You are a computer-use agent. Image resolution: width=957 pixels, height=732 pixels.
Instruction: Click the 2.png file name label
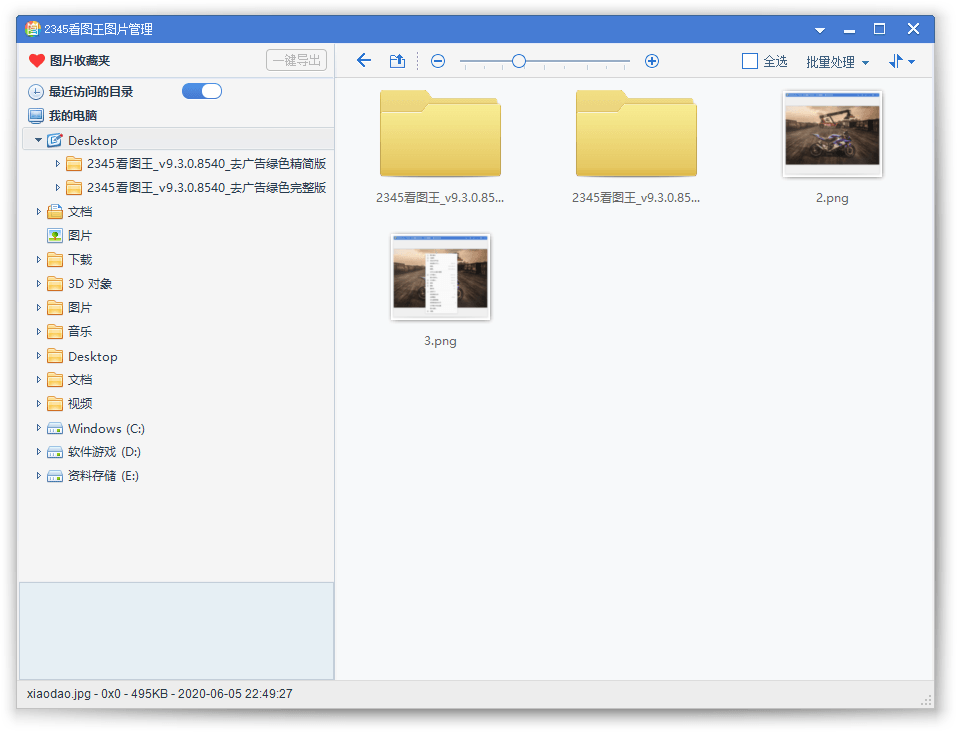pos(832,198)
